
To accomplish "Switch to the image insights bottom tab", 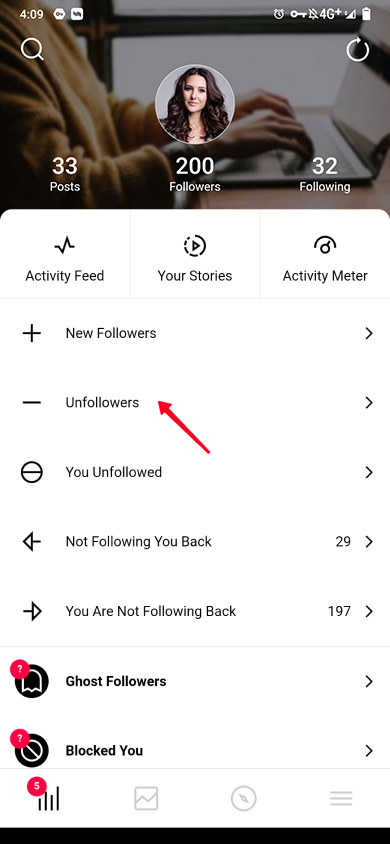I will [x=146, y=798].
